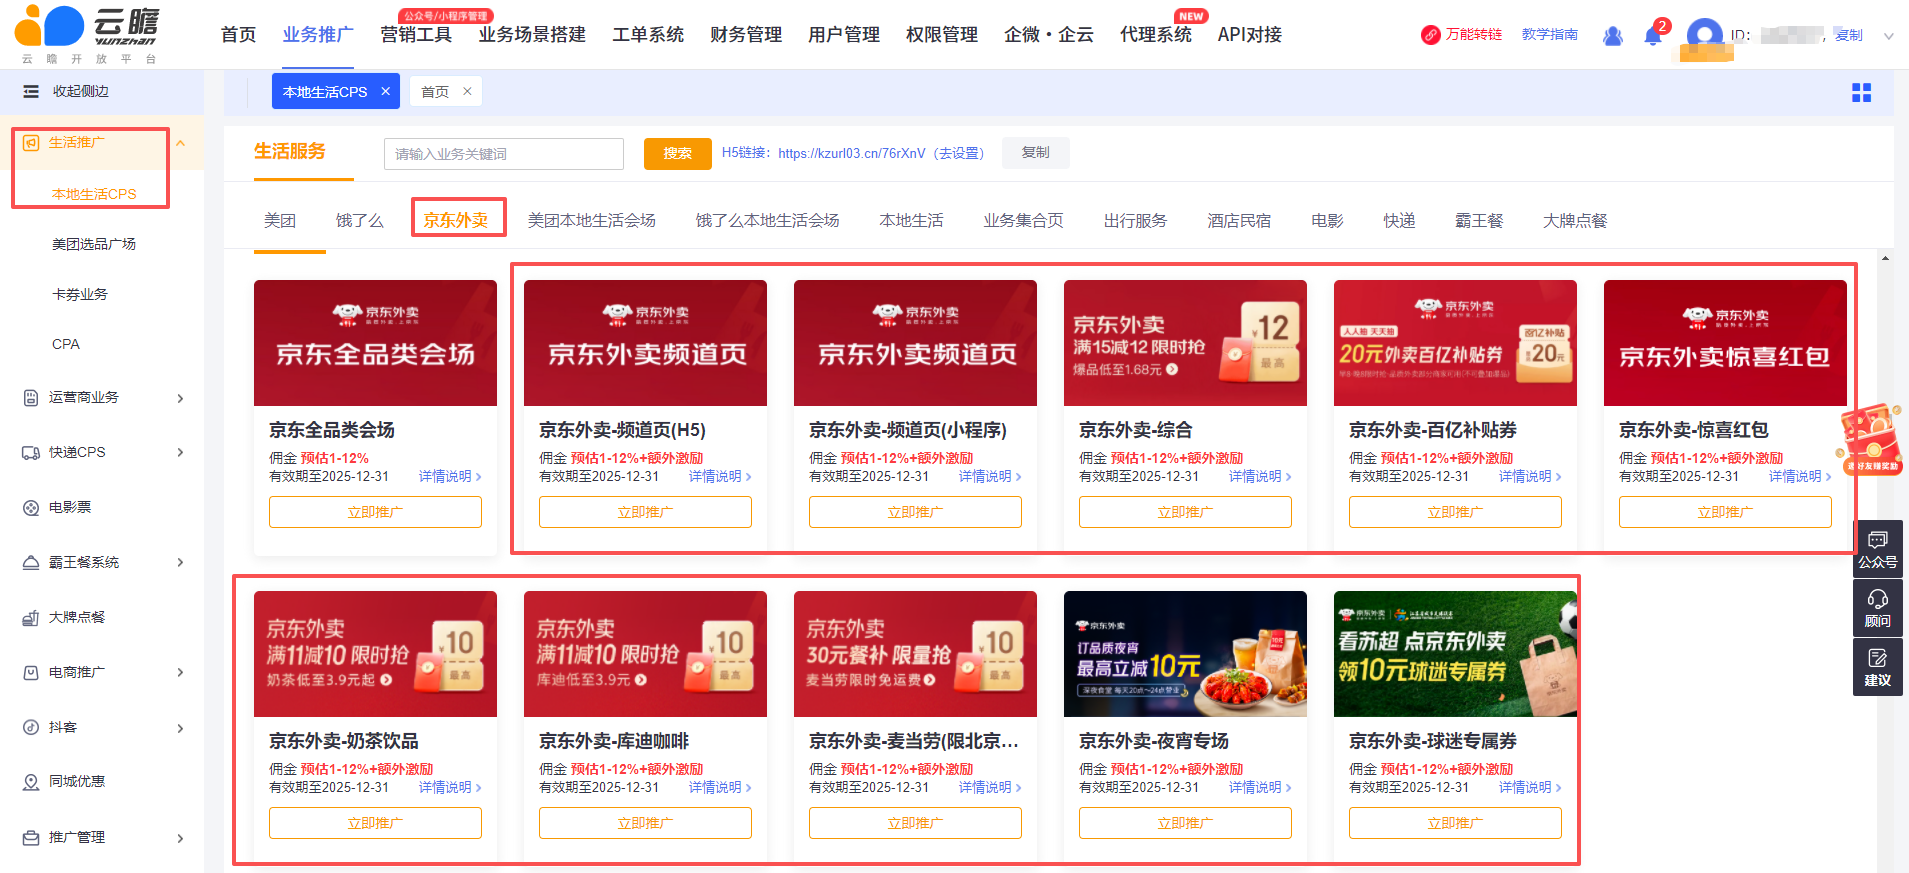1909x873 pixels.
Task: Open 详情说明 for 京东外卖-奶茶饮品
Action: coord(450,787)
